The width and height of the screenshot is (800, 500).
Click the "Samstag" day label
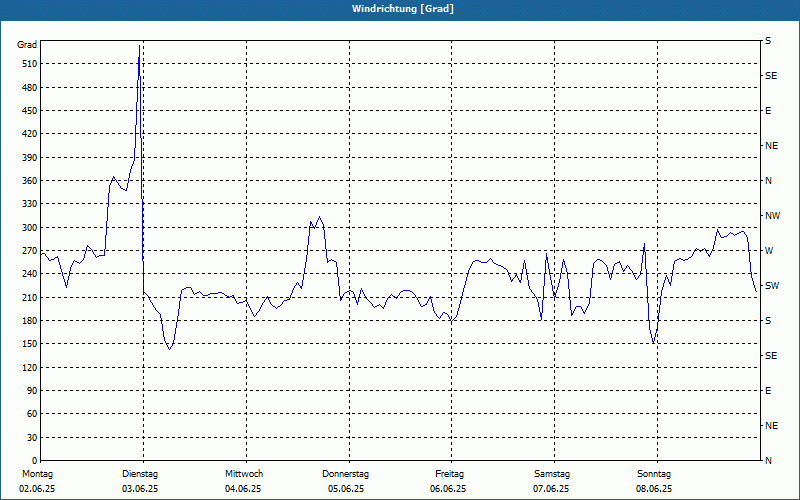(x=552, y=474)
